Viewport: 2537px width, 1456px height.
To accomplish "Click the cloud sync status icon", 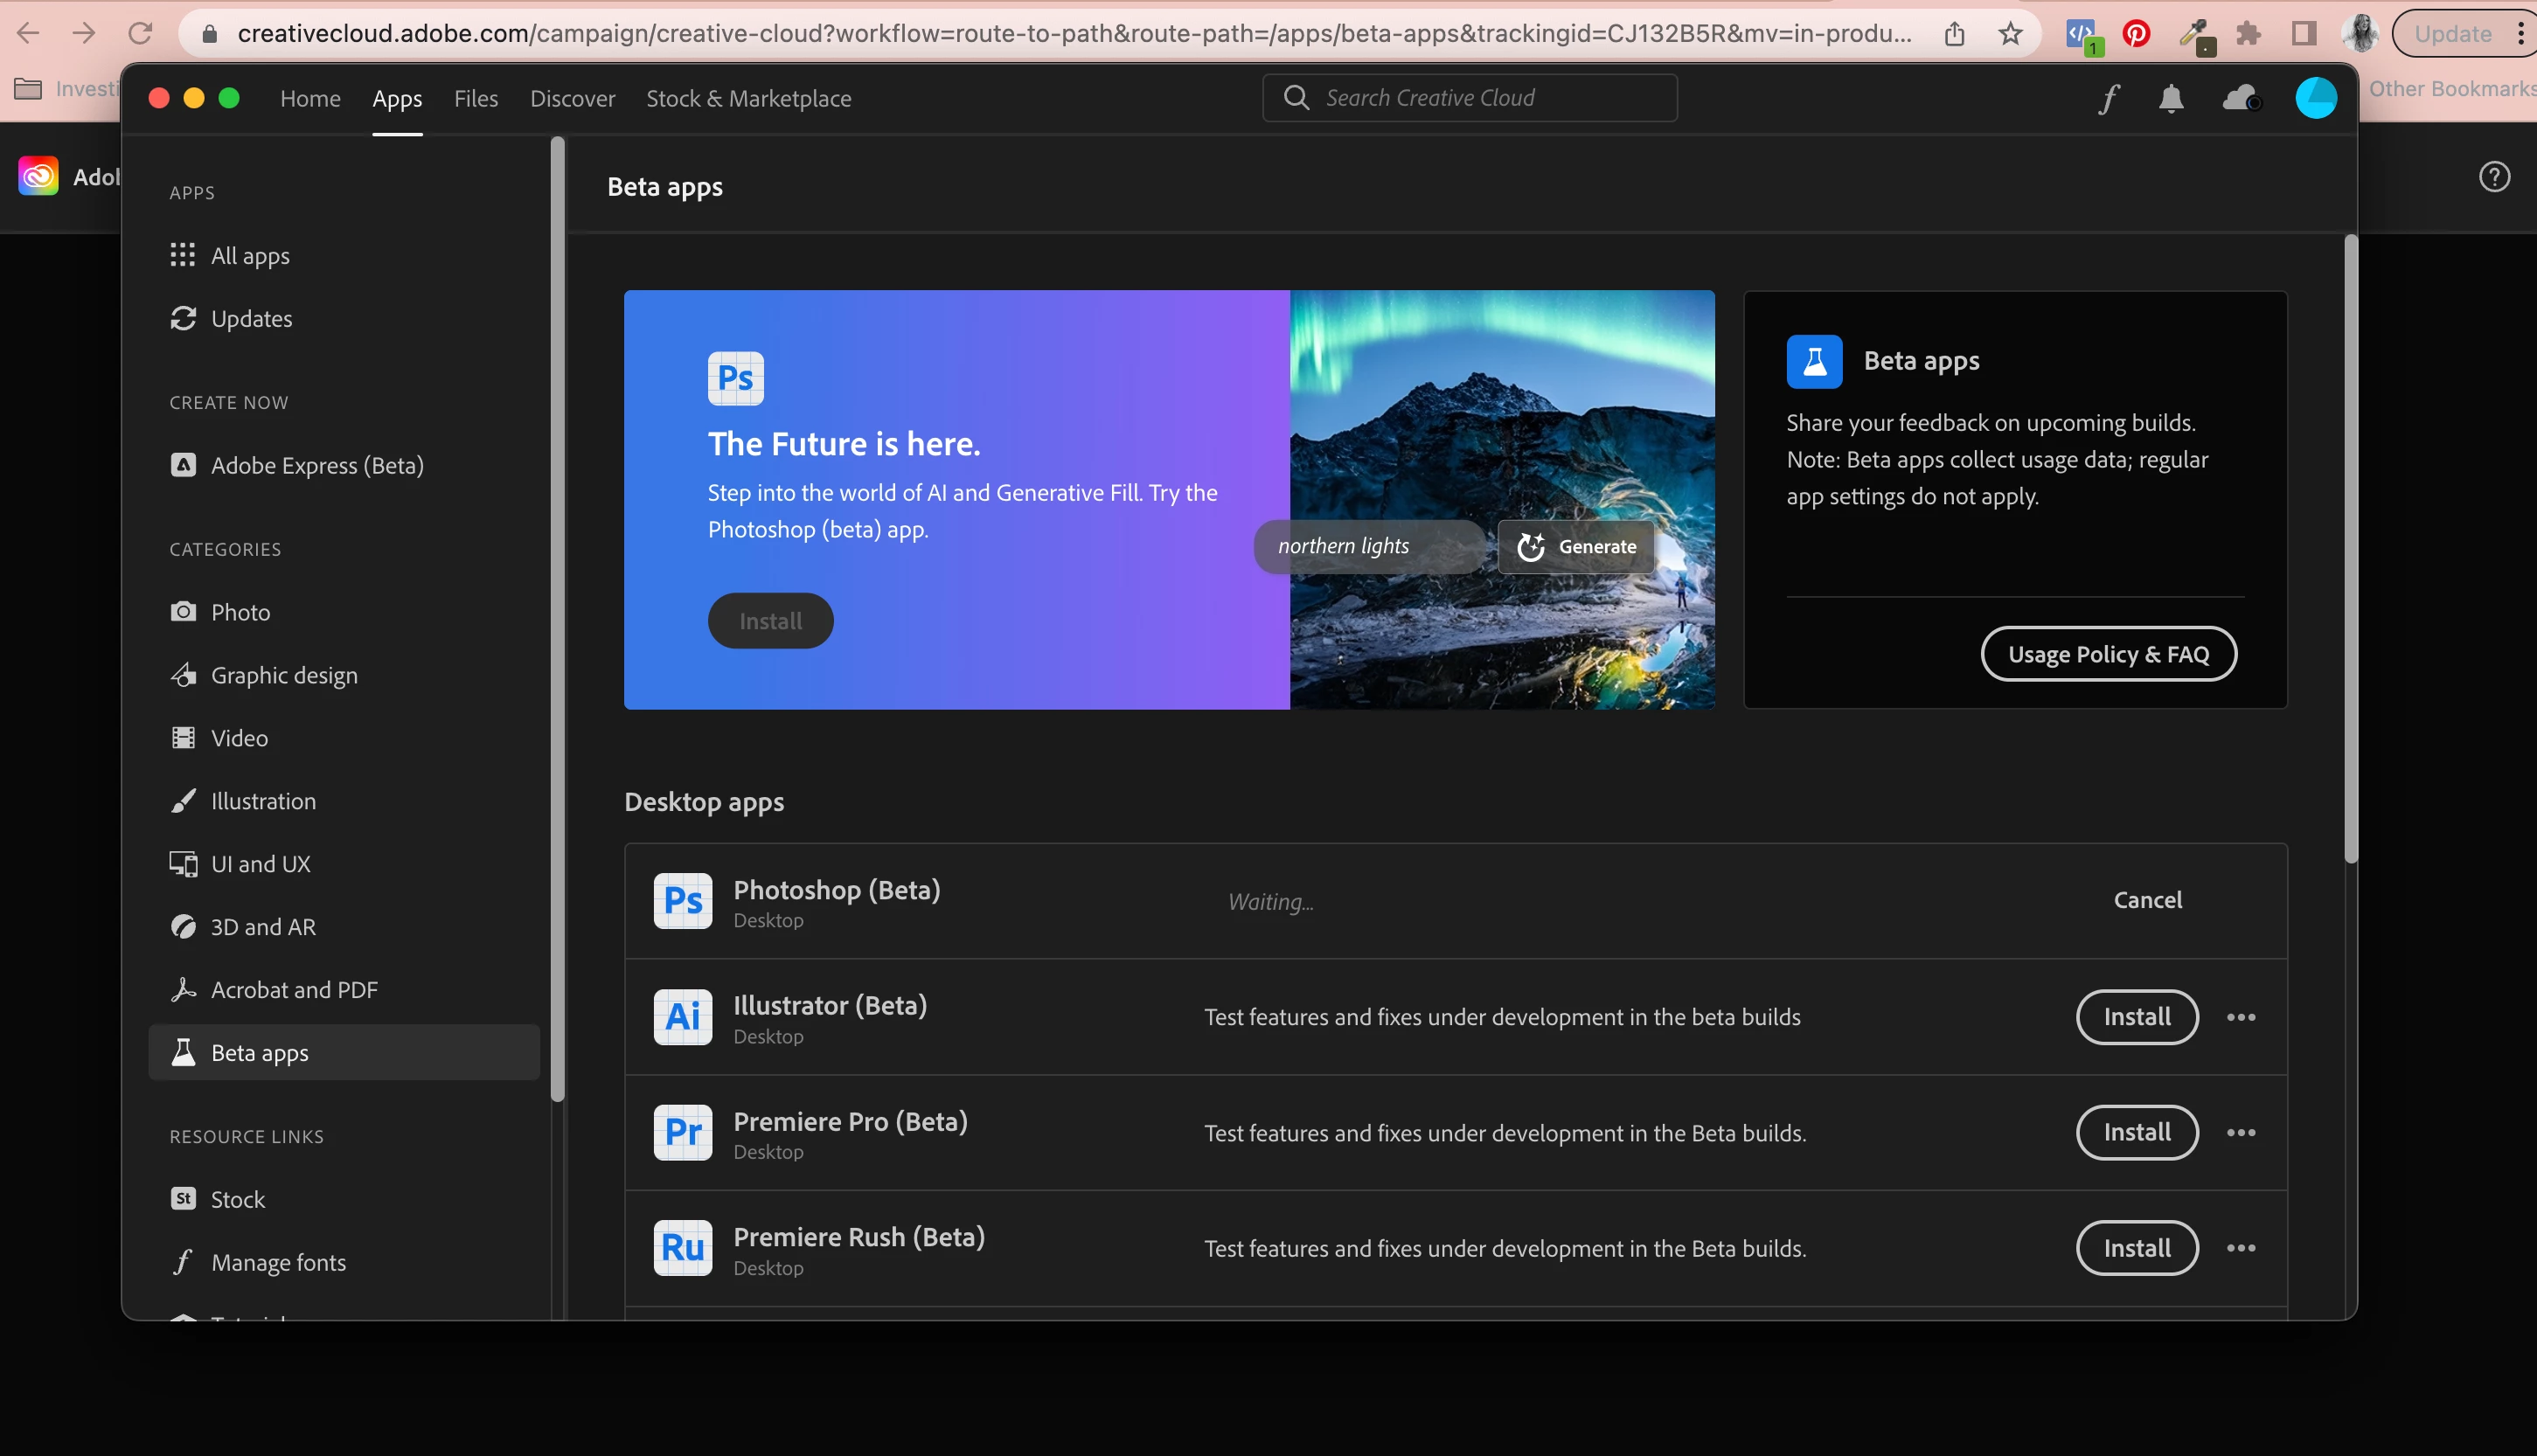I will (2241, 98).
